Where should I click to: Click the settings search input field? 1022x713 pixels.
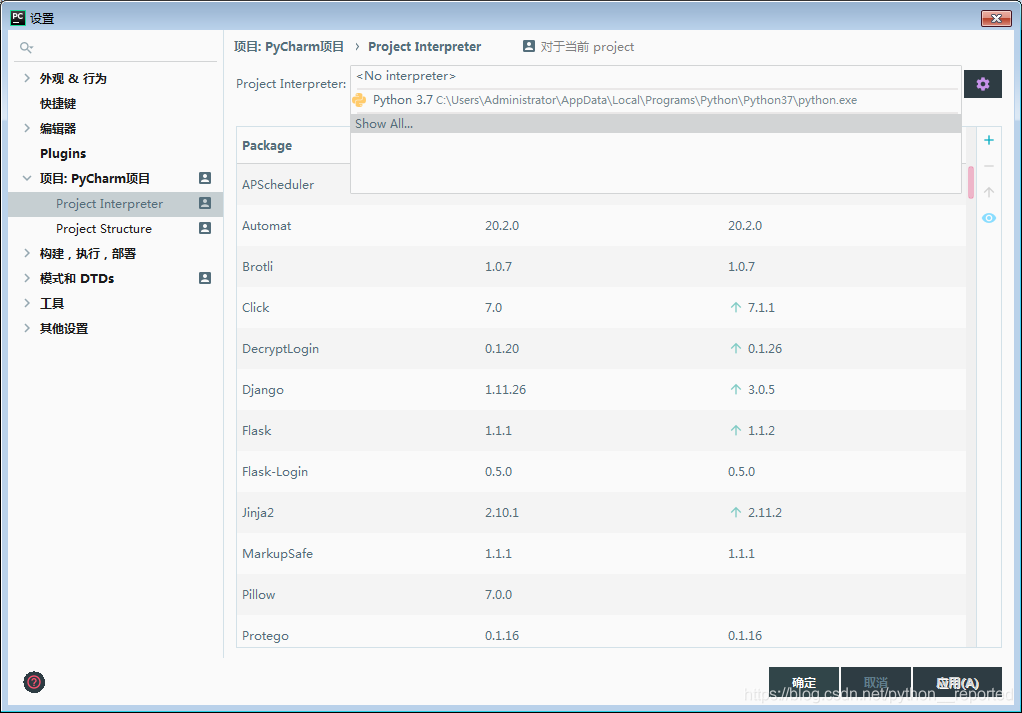(x=115, y=48)
